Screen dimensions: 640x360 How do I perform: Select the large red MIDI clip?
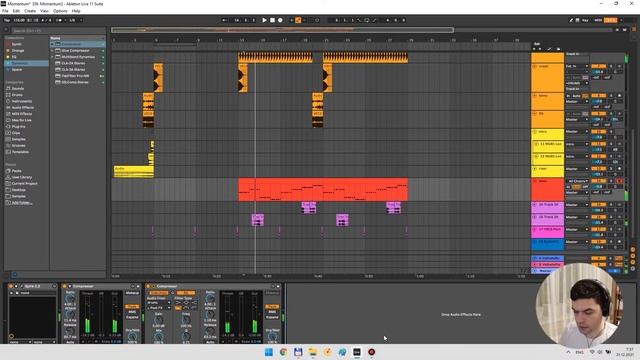[323, 189]
